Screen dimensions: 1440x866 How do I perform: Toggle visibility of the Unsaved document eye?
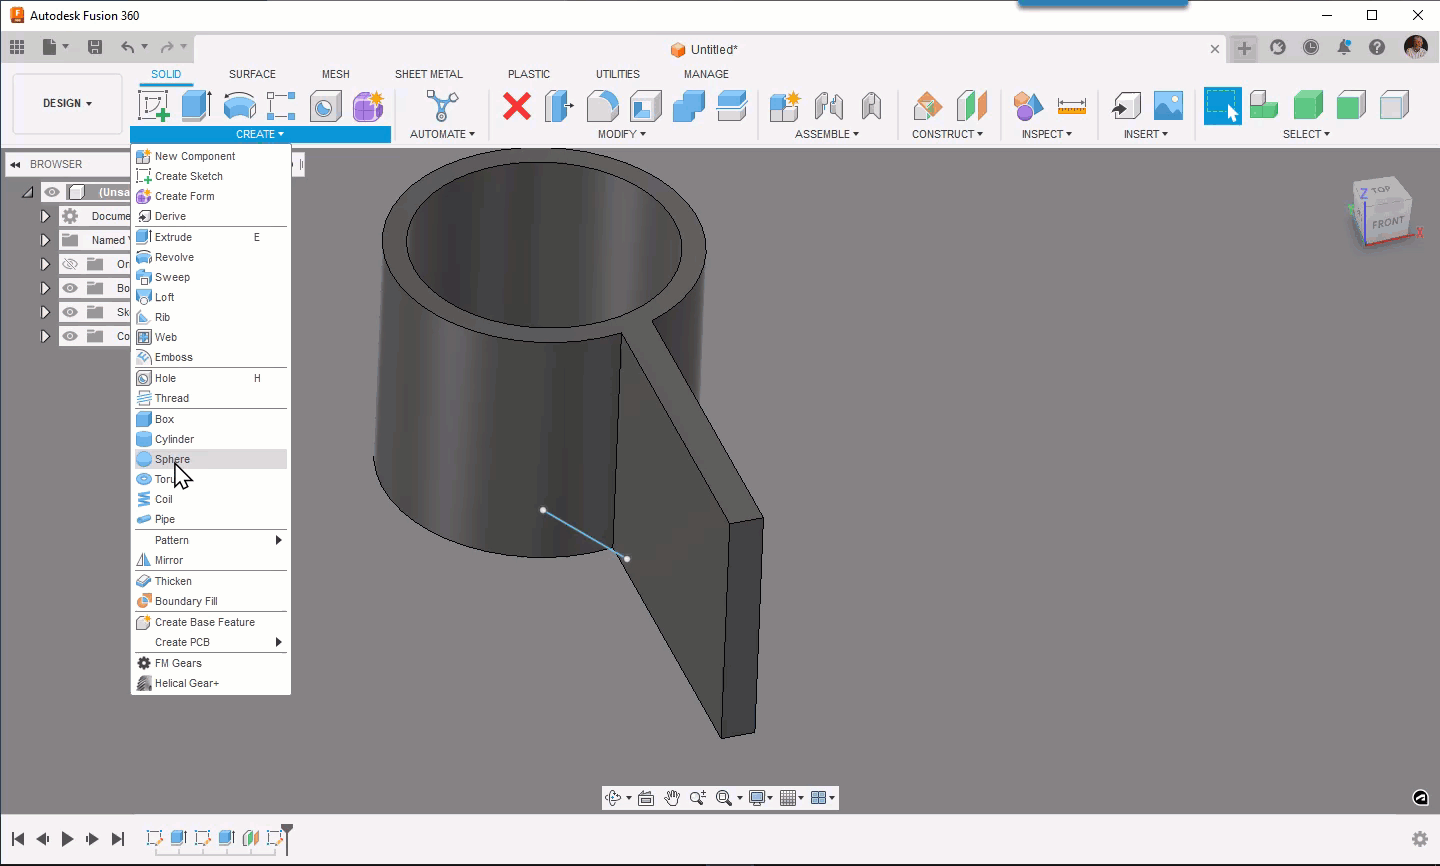coord(52,192)
